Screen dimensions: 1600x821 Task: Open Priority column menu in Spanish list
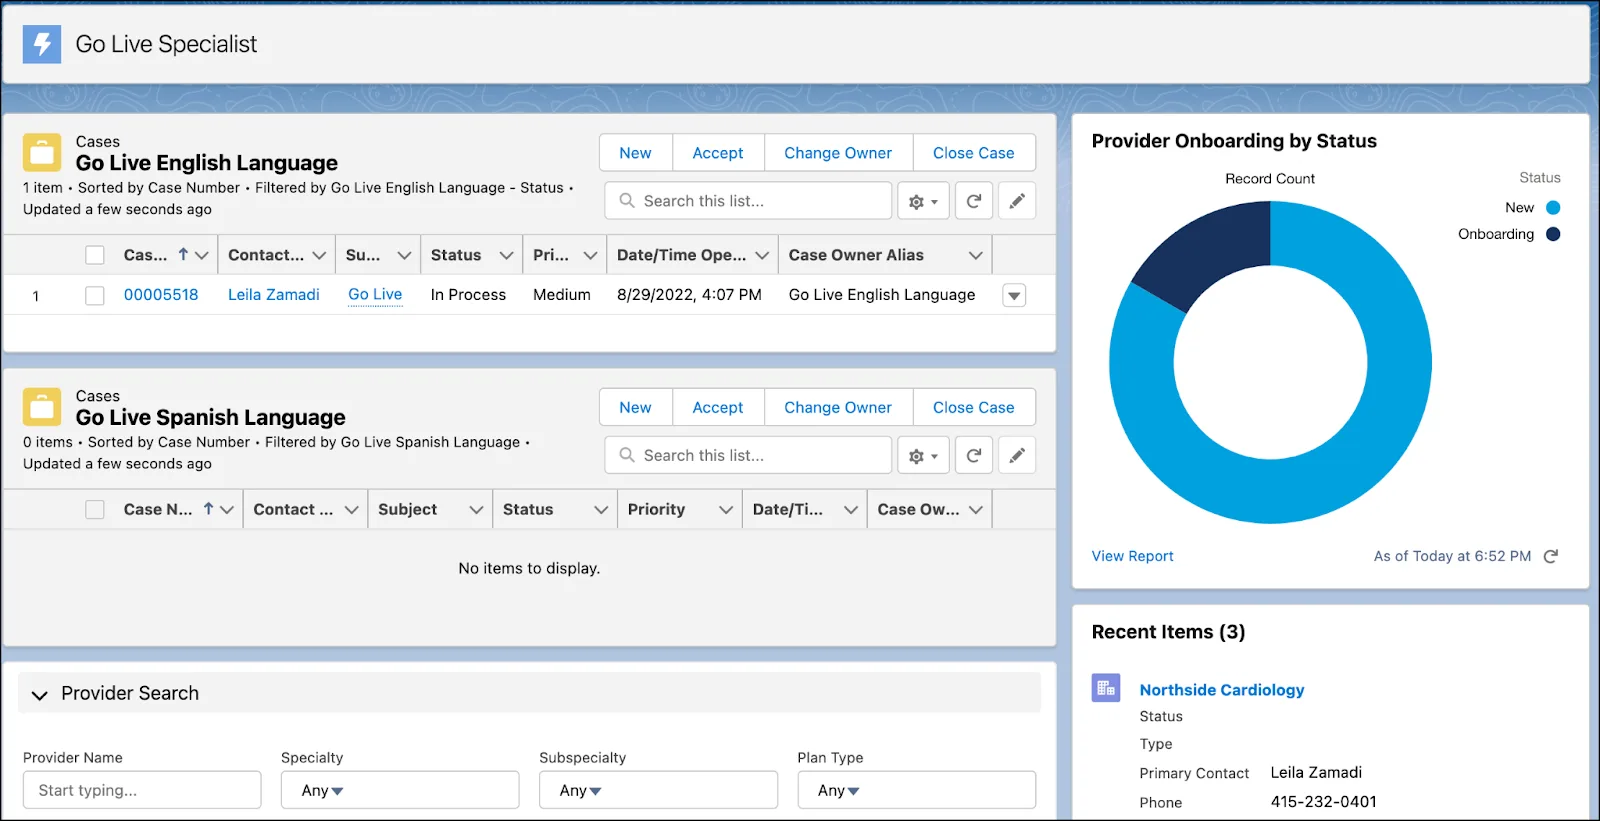point(726,509)
